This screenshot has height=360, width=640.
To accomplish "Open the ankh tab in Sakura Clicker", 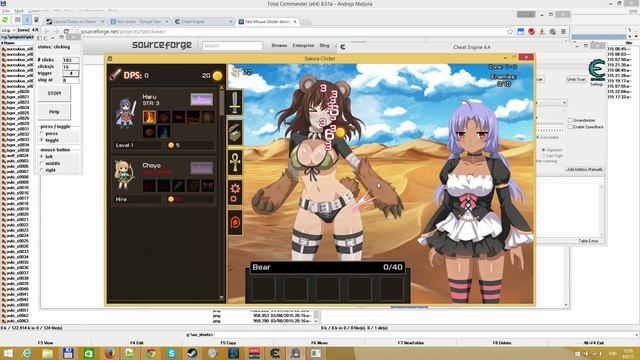I will 235,162.
